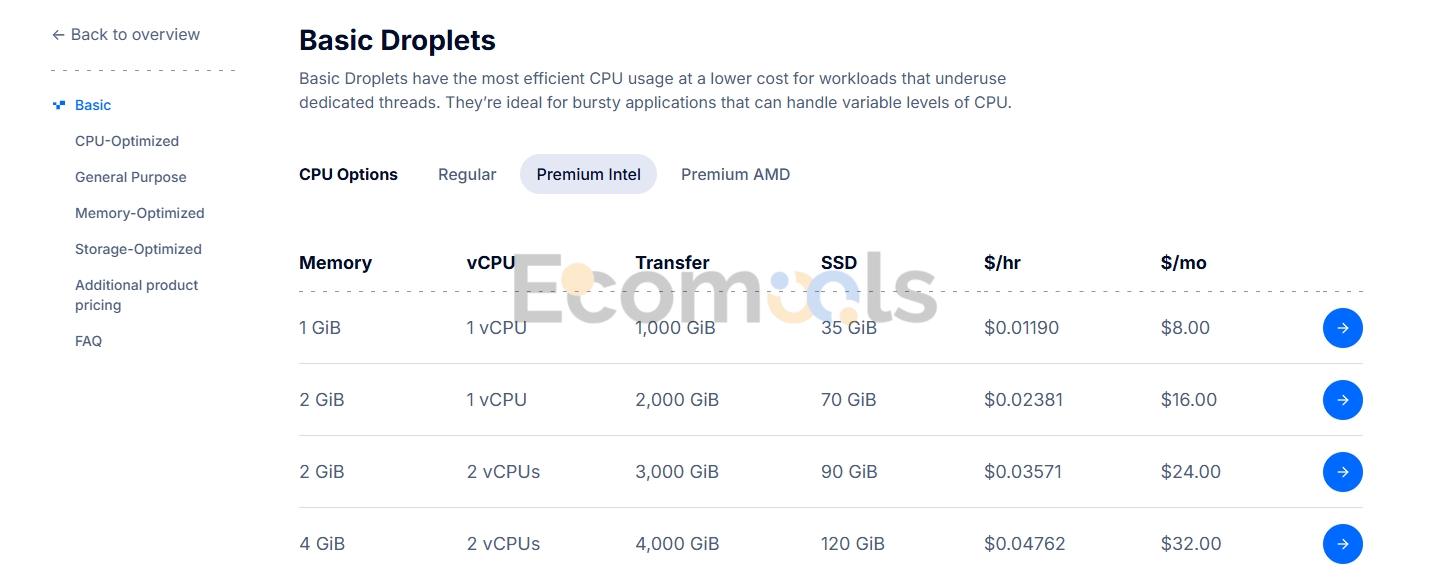Open General Purpose pricing in sidebar
The height and width of the screenshot is (578, 1450).
click(x=131, y=177)
